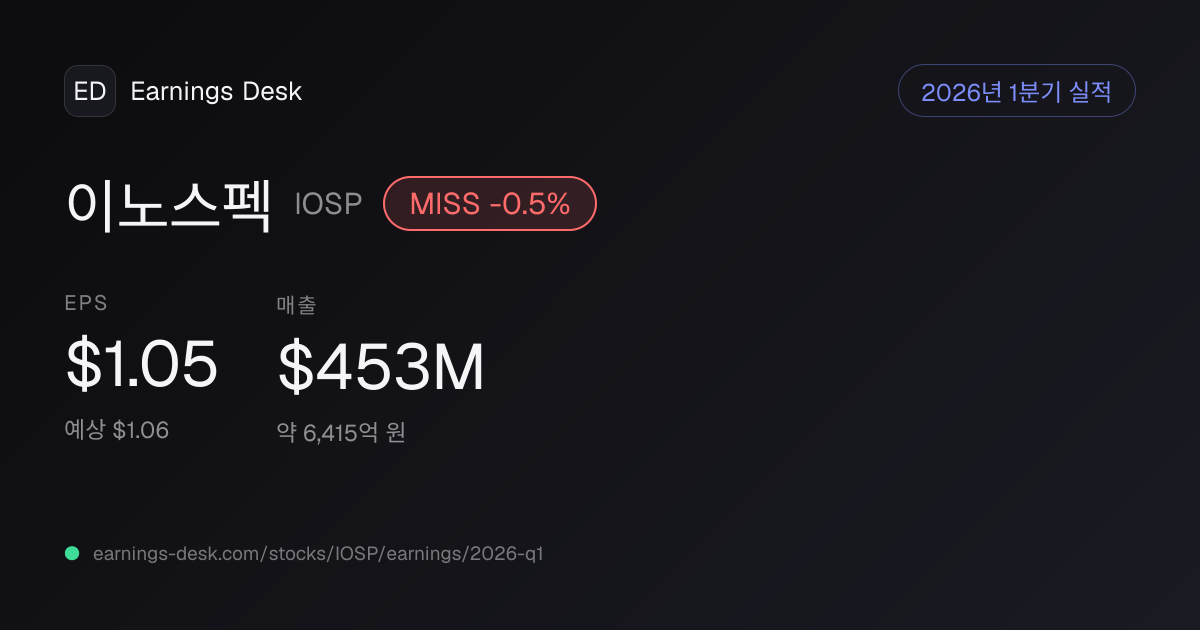1200x630 pixels.
Task: Click the green status dot
Action: point(72,553)
